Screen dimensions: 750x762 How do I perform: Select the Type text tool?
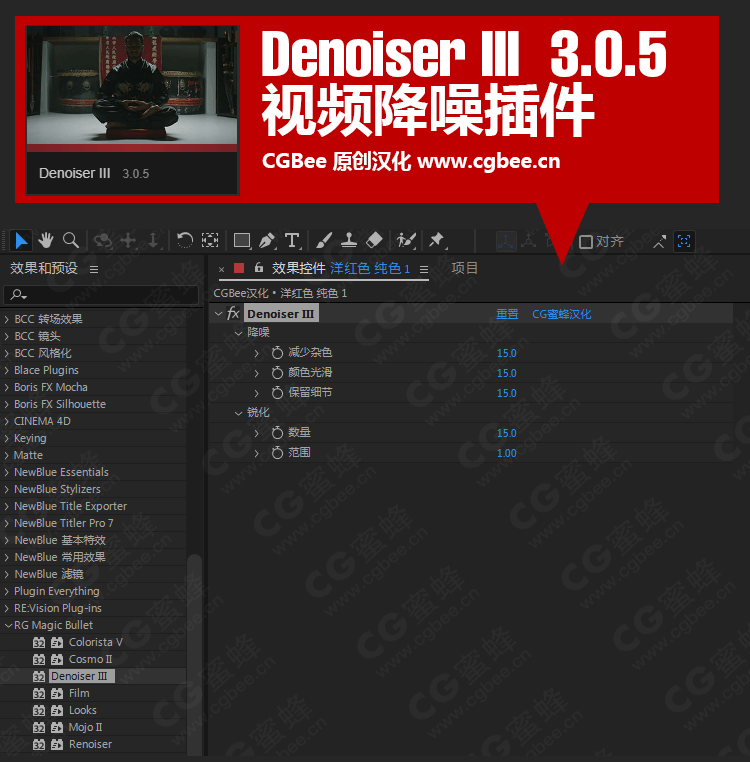coord(292,241)
